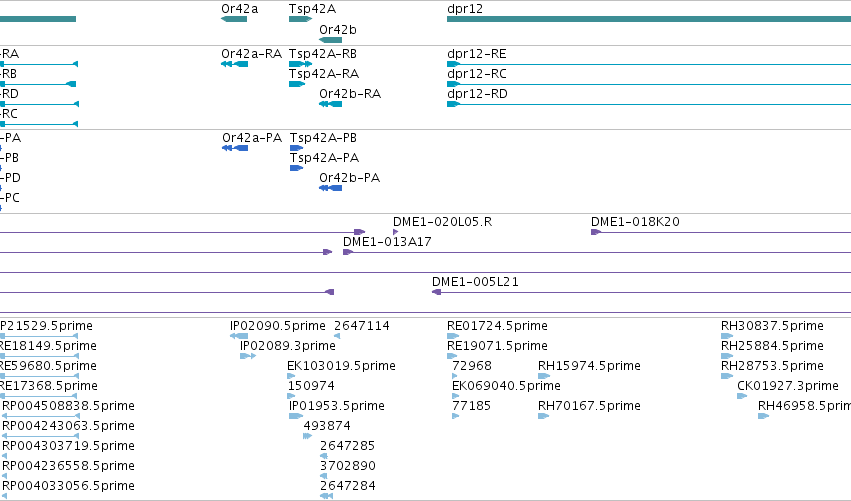Select EST IP01953.5prime
Image resolution: width=851 pixels, height=501 pixels.
(296, 416)
